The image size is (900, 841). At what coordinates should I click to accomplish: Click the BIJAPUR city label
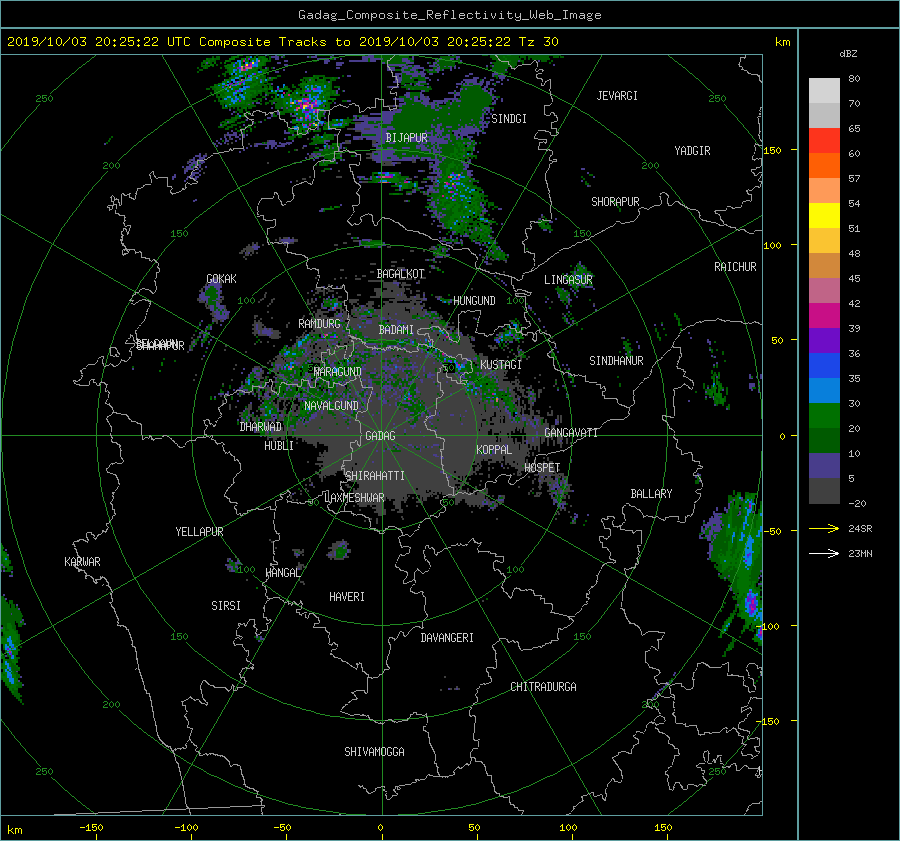pos(406,138)
